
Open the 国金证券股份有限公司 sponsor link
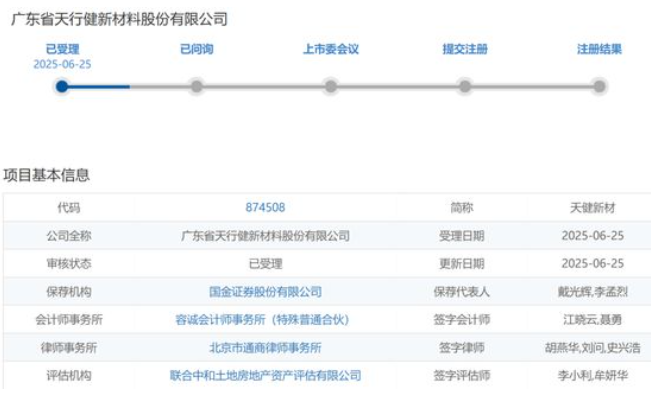265,291
